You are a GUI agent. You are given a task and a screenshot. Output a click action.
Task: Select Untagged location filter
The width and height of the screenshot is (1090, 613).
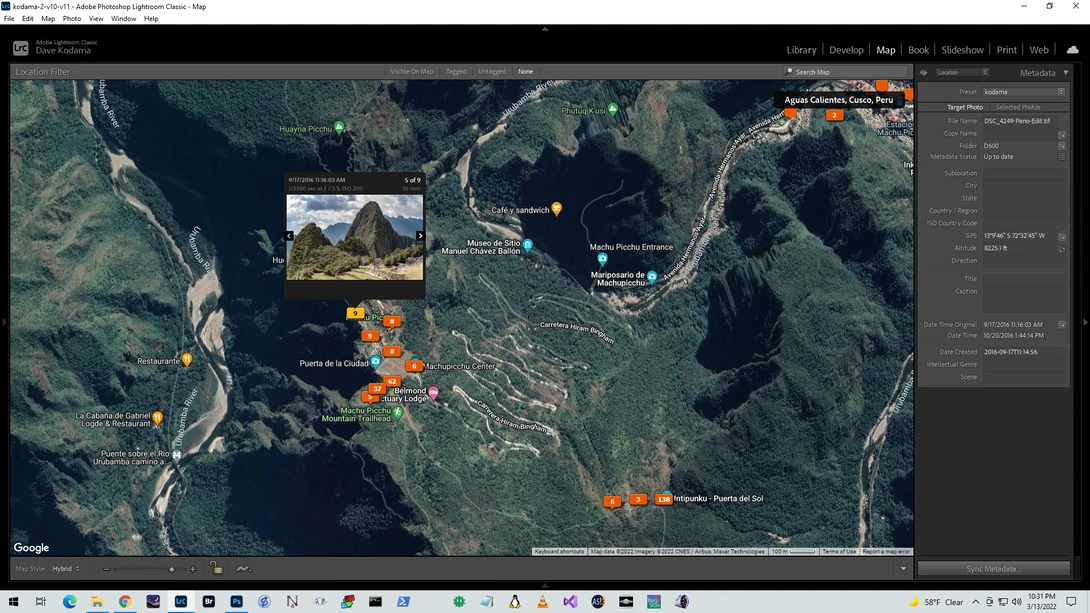click(x=492, y=72)
